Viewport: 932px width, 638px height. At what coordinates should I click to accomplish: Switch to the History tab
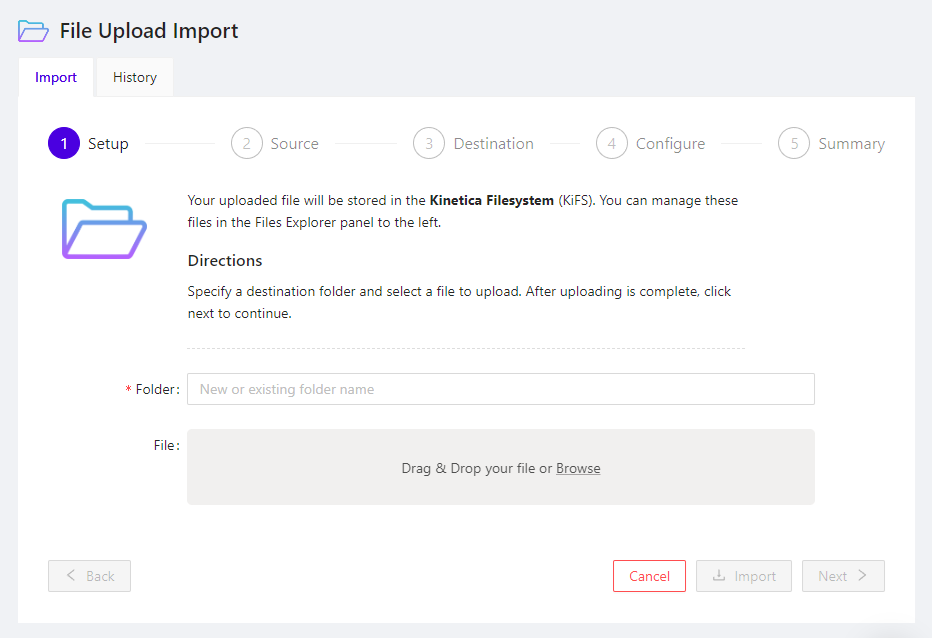point(134,77)
